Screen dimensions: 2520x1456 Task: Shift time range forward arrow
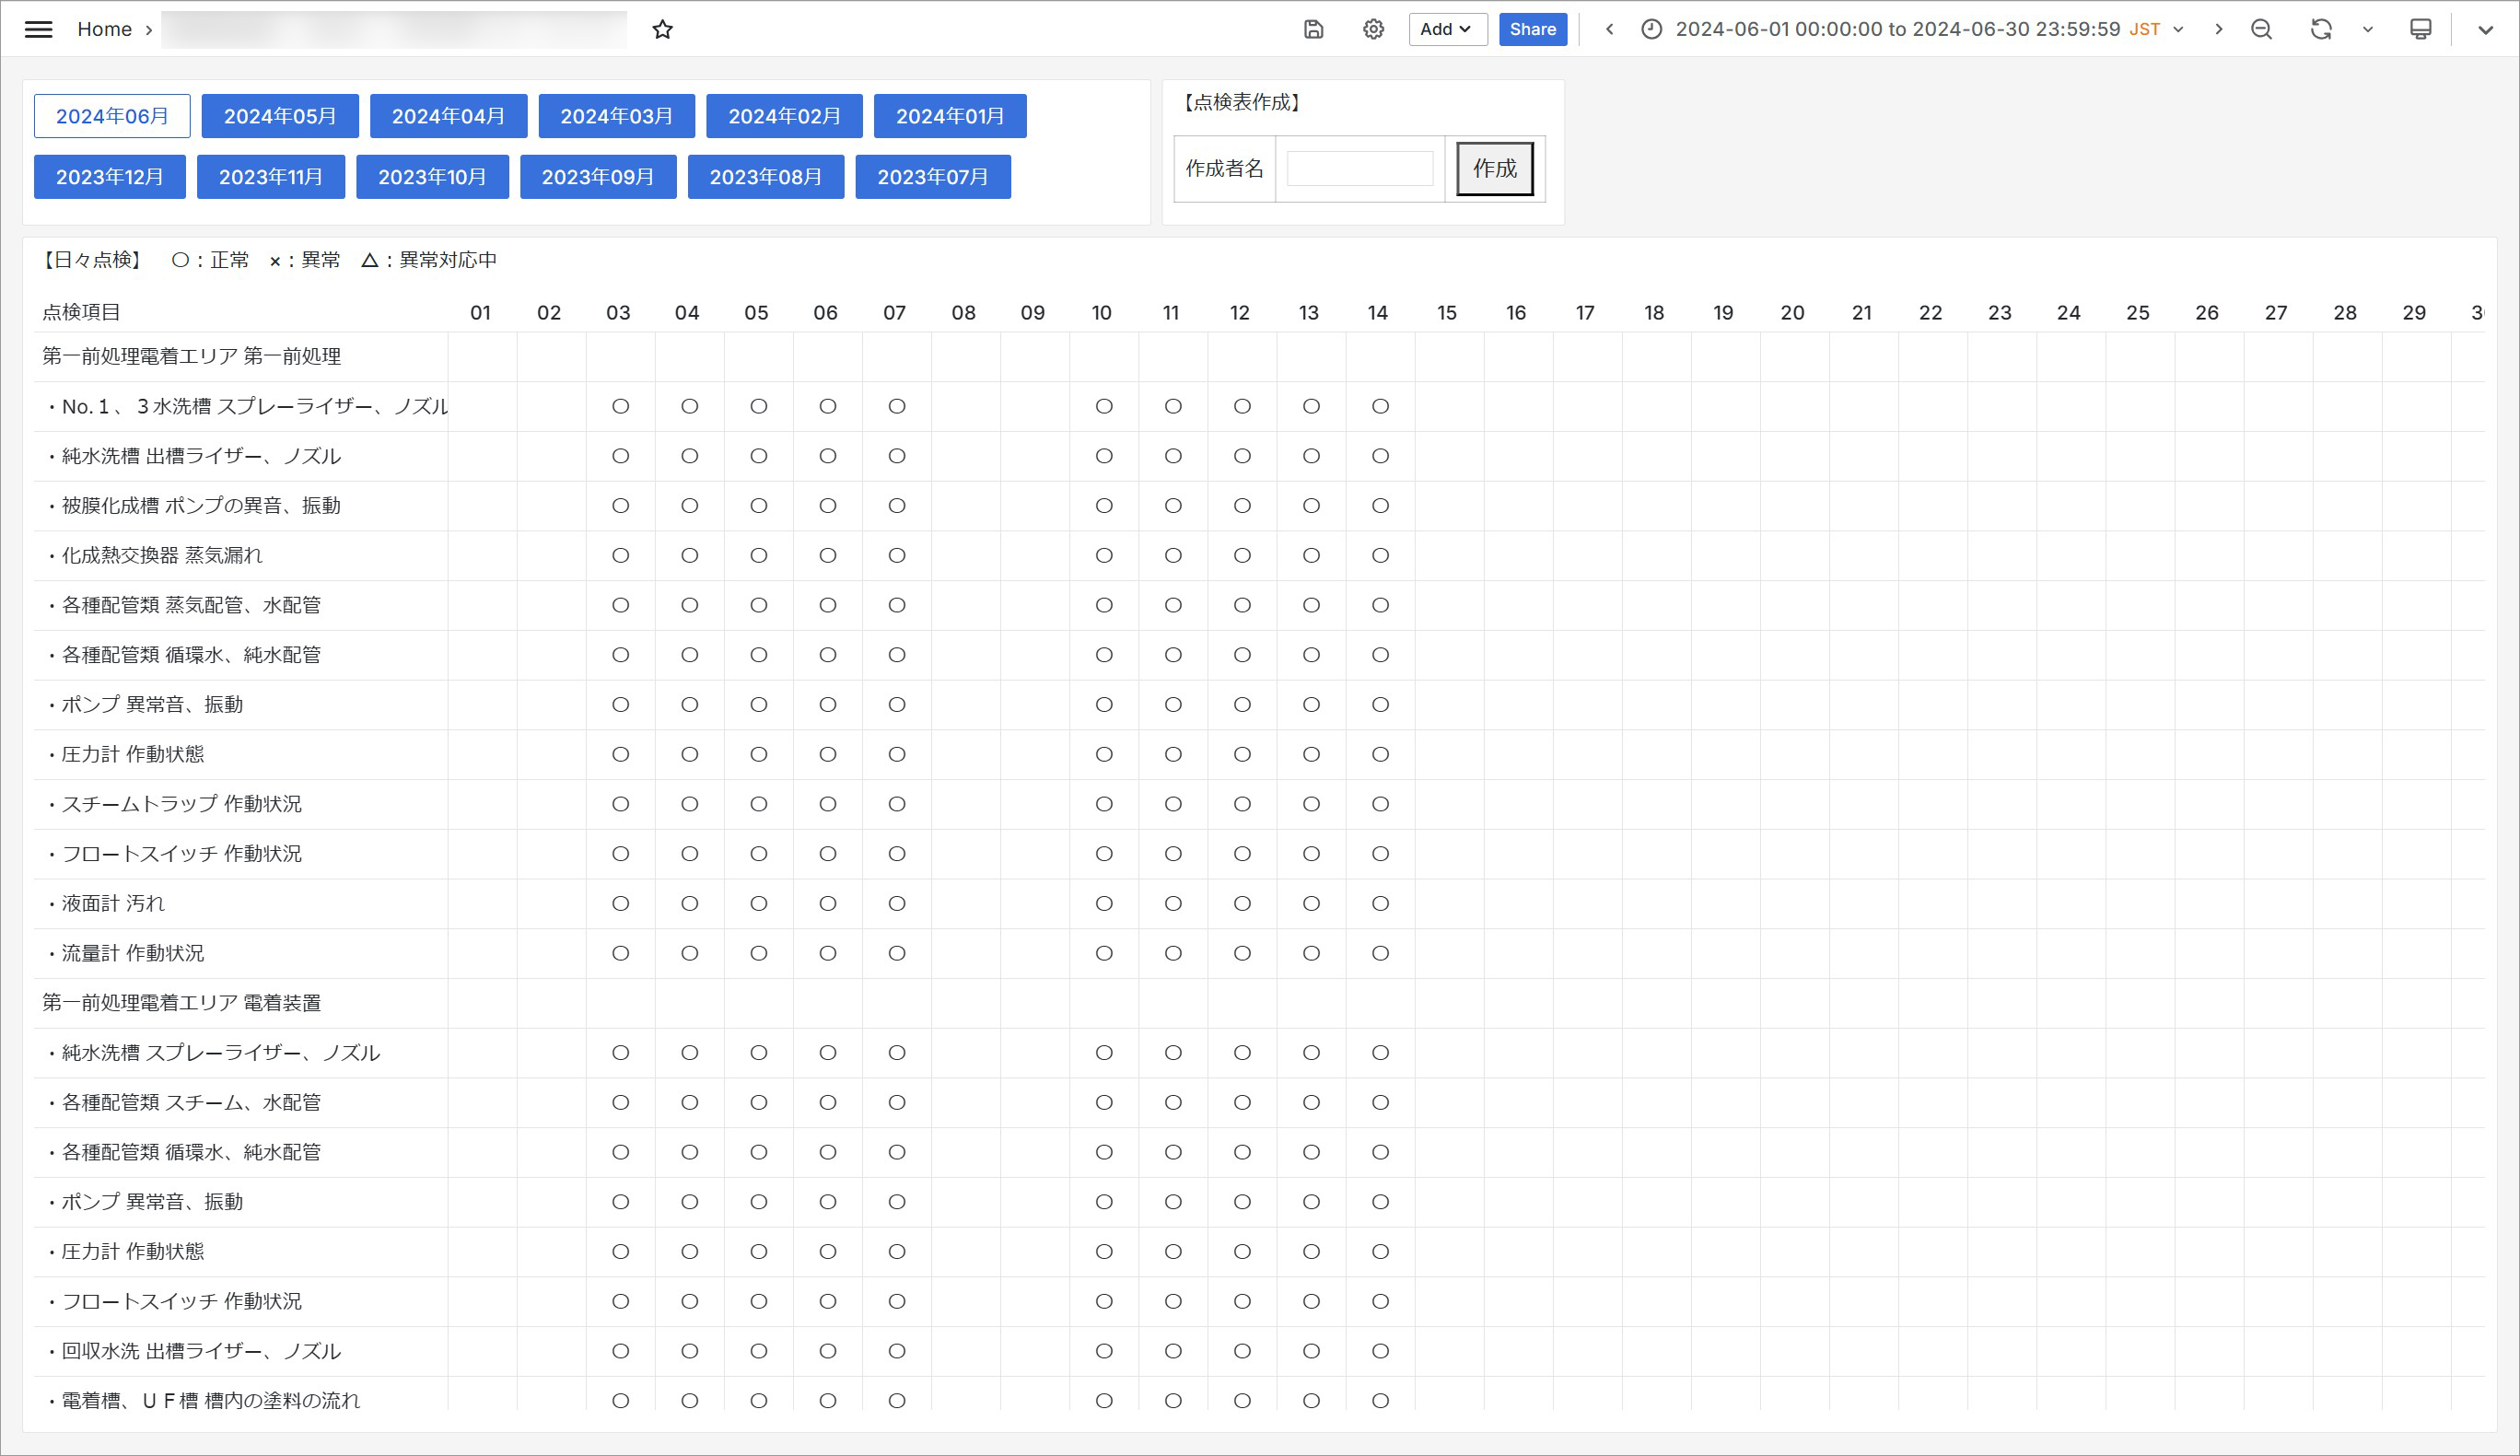2218,29
